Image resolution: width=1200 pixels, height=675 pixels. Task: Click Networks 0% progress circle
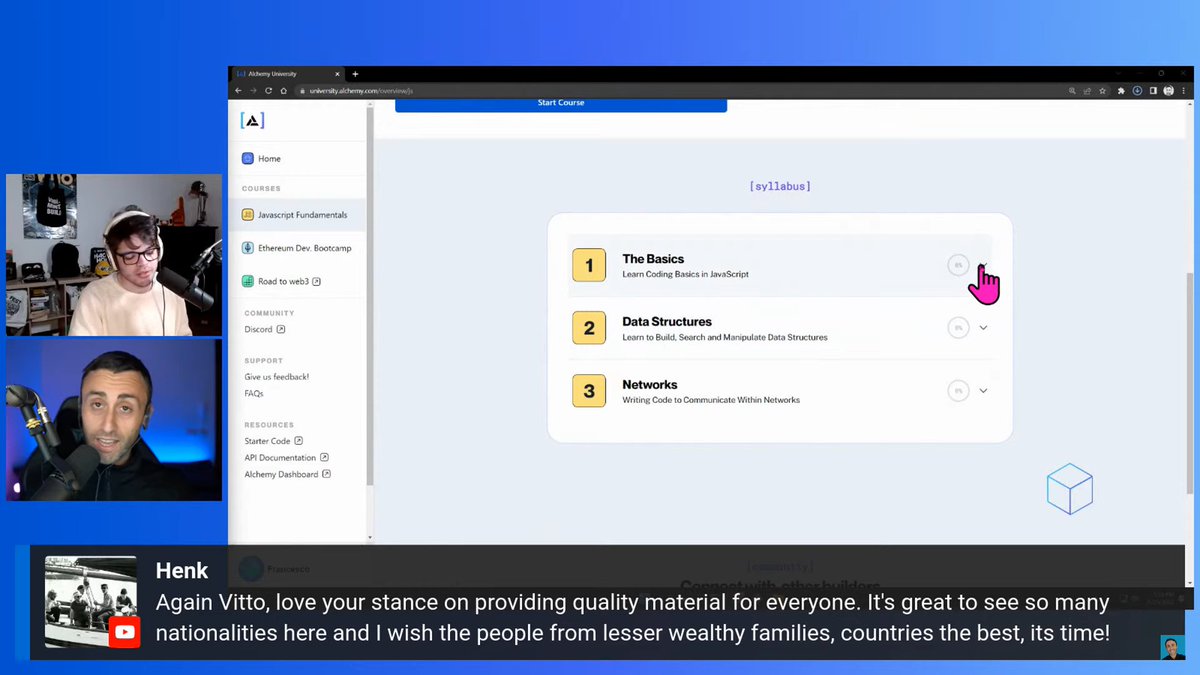coord(958,391)
